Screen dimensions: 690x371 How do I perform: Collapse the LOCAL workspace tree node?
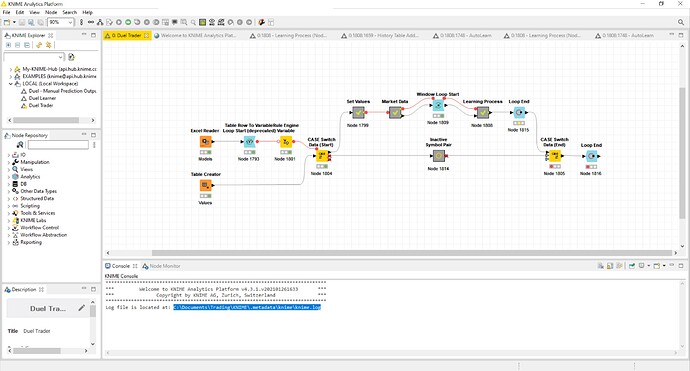tap(11, 84)
